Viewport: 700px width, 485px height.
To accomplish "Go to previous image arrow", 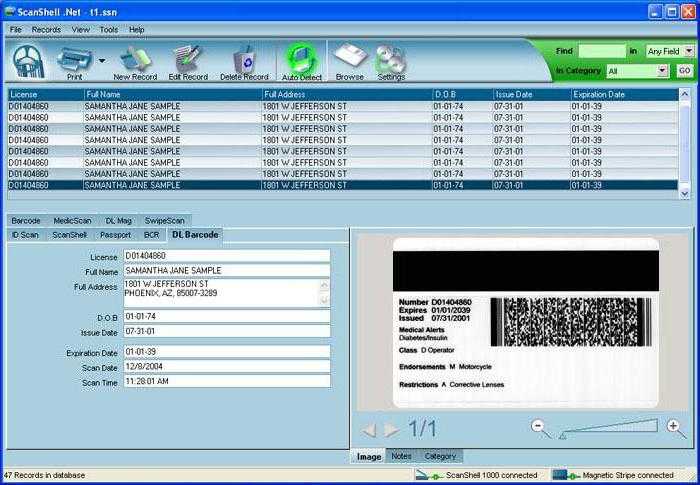I will click(369, 430).
